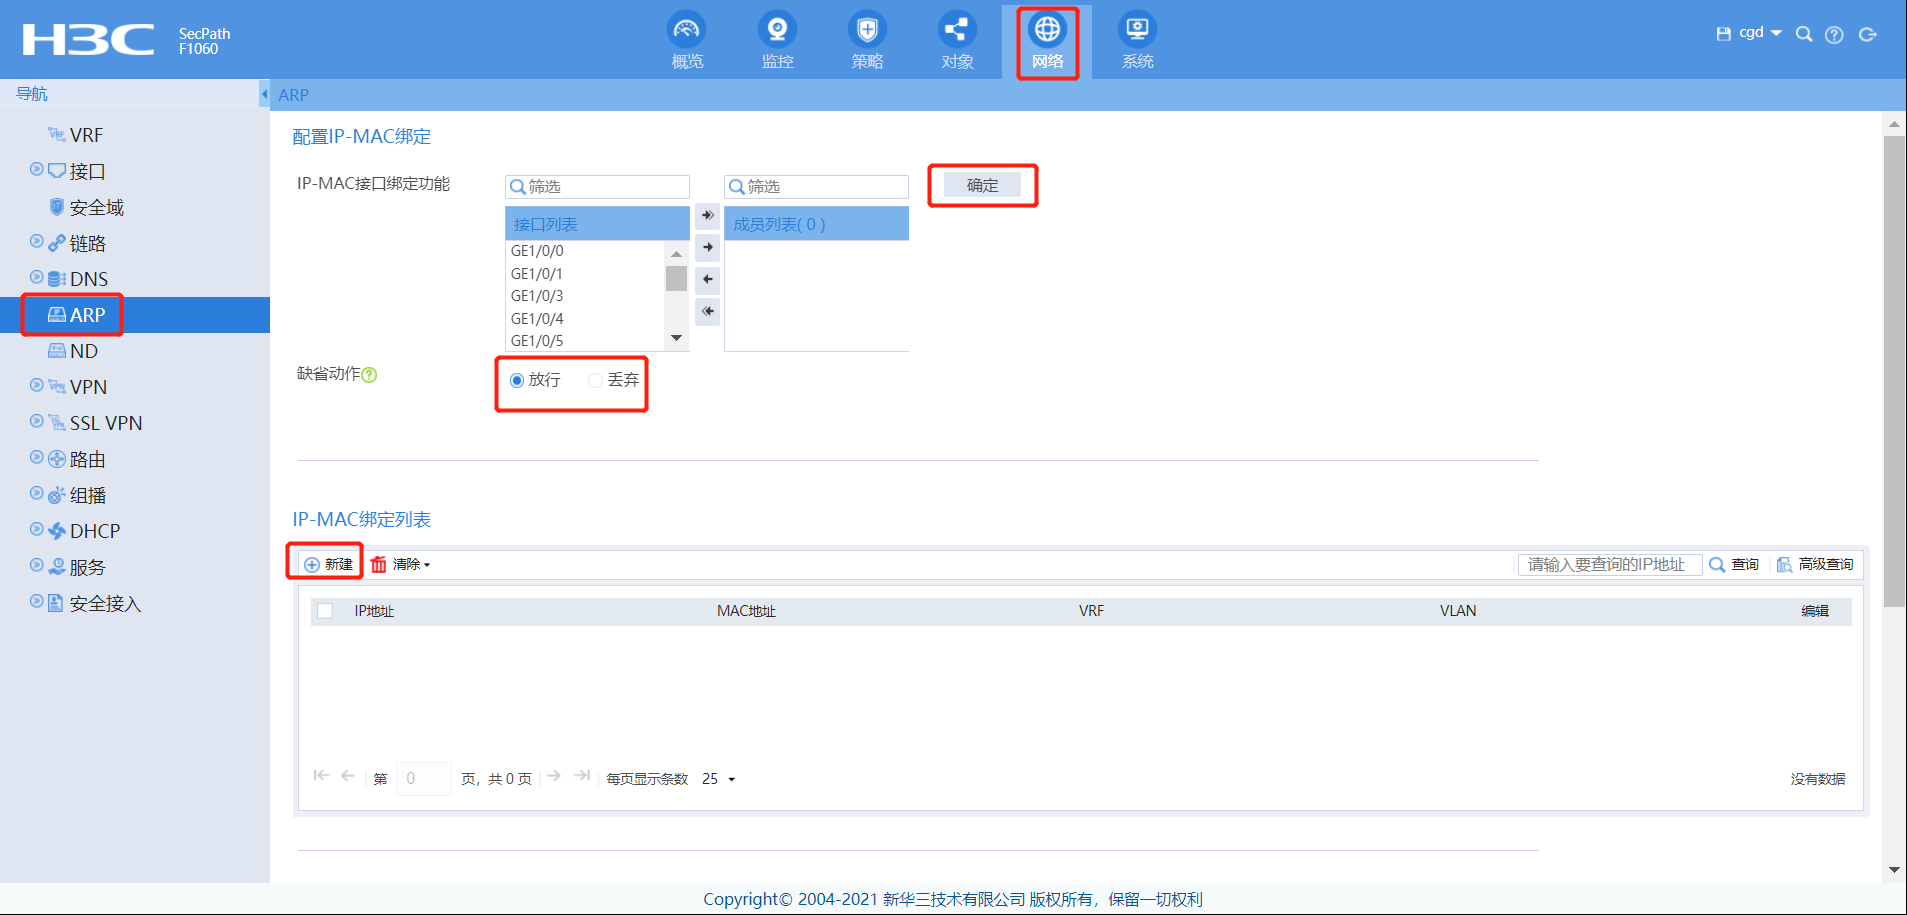Go to the 对象 objects tab
The height and width of the screenshot is (915, 1907).
pos(957,40)
